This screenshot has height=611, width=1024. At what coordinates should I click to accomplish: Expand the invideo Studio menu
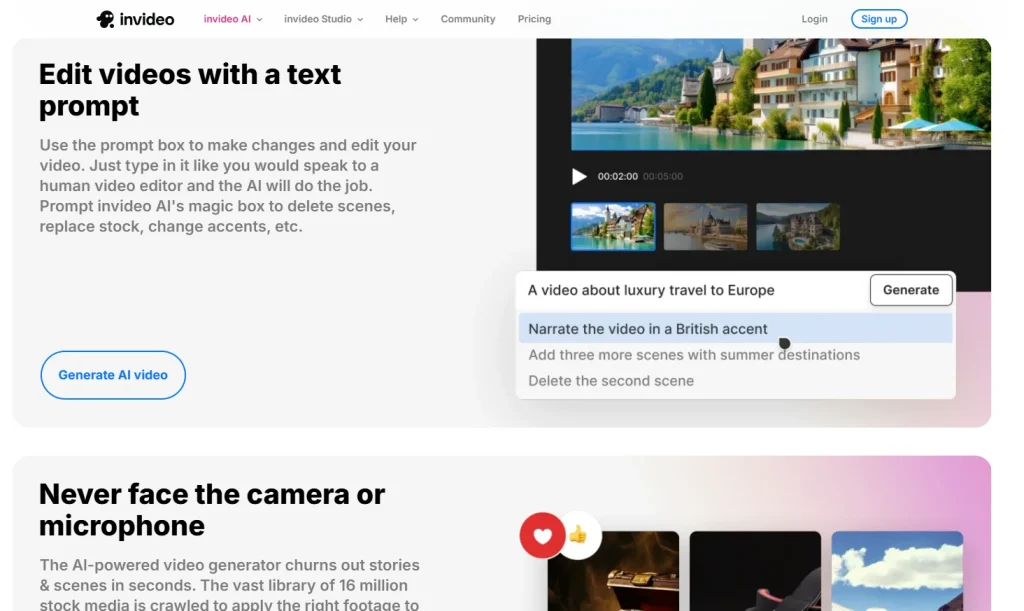(322, 18)
